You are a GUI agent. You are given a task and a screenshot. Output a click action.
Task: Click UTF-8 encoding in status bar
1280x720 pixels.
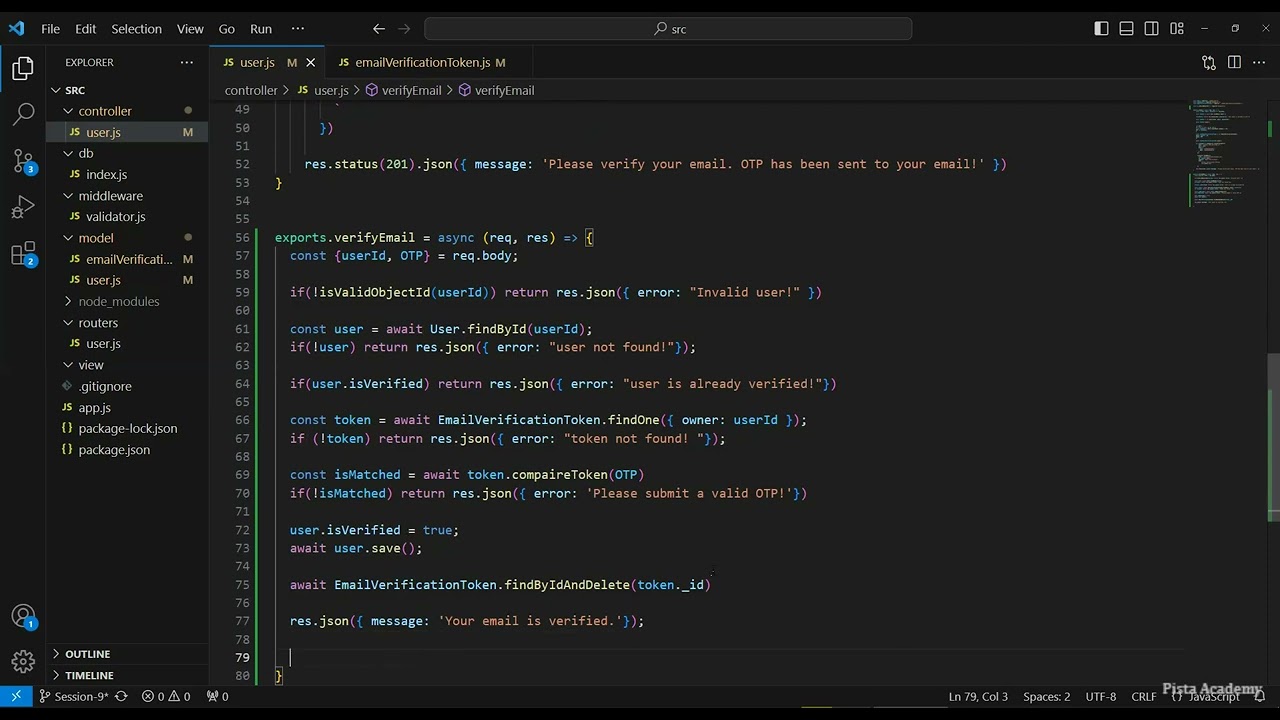pyautogui.click(x=1100, y=696)
